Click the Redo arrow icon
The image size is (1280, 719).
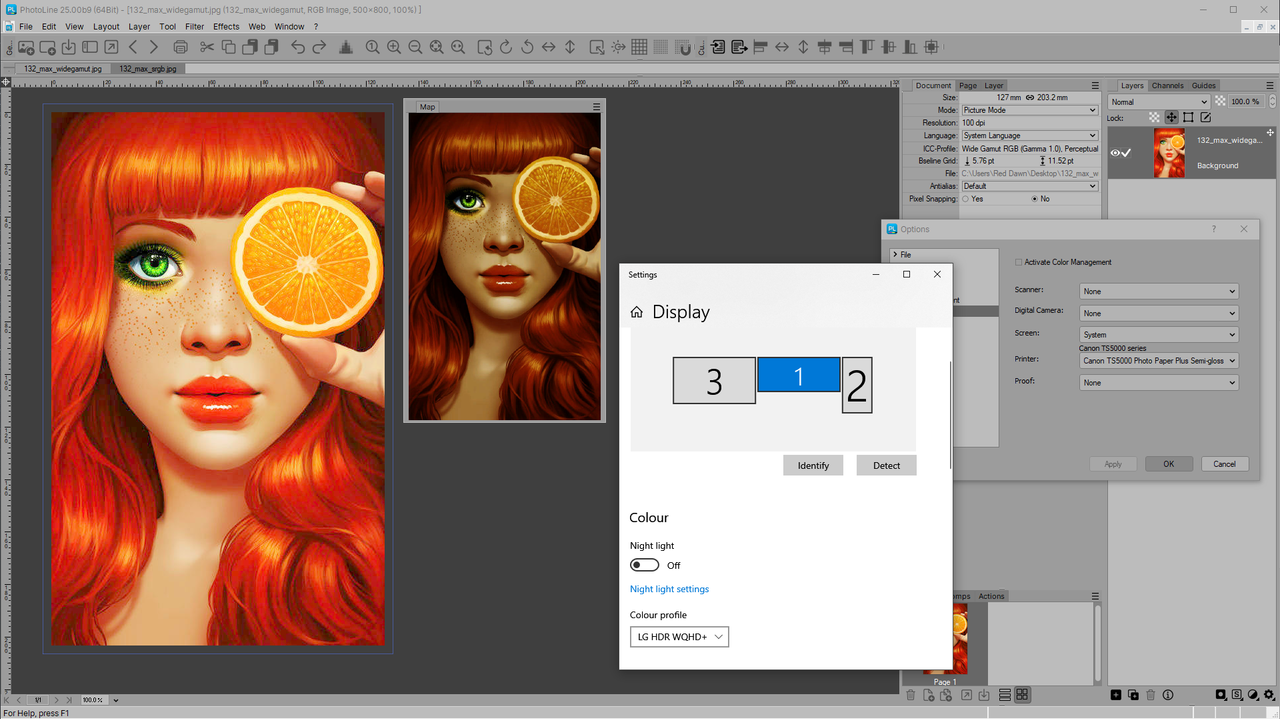click(320, 47)
